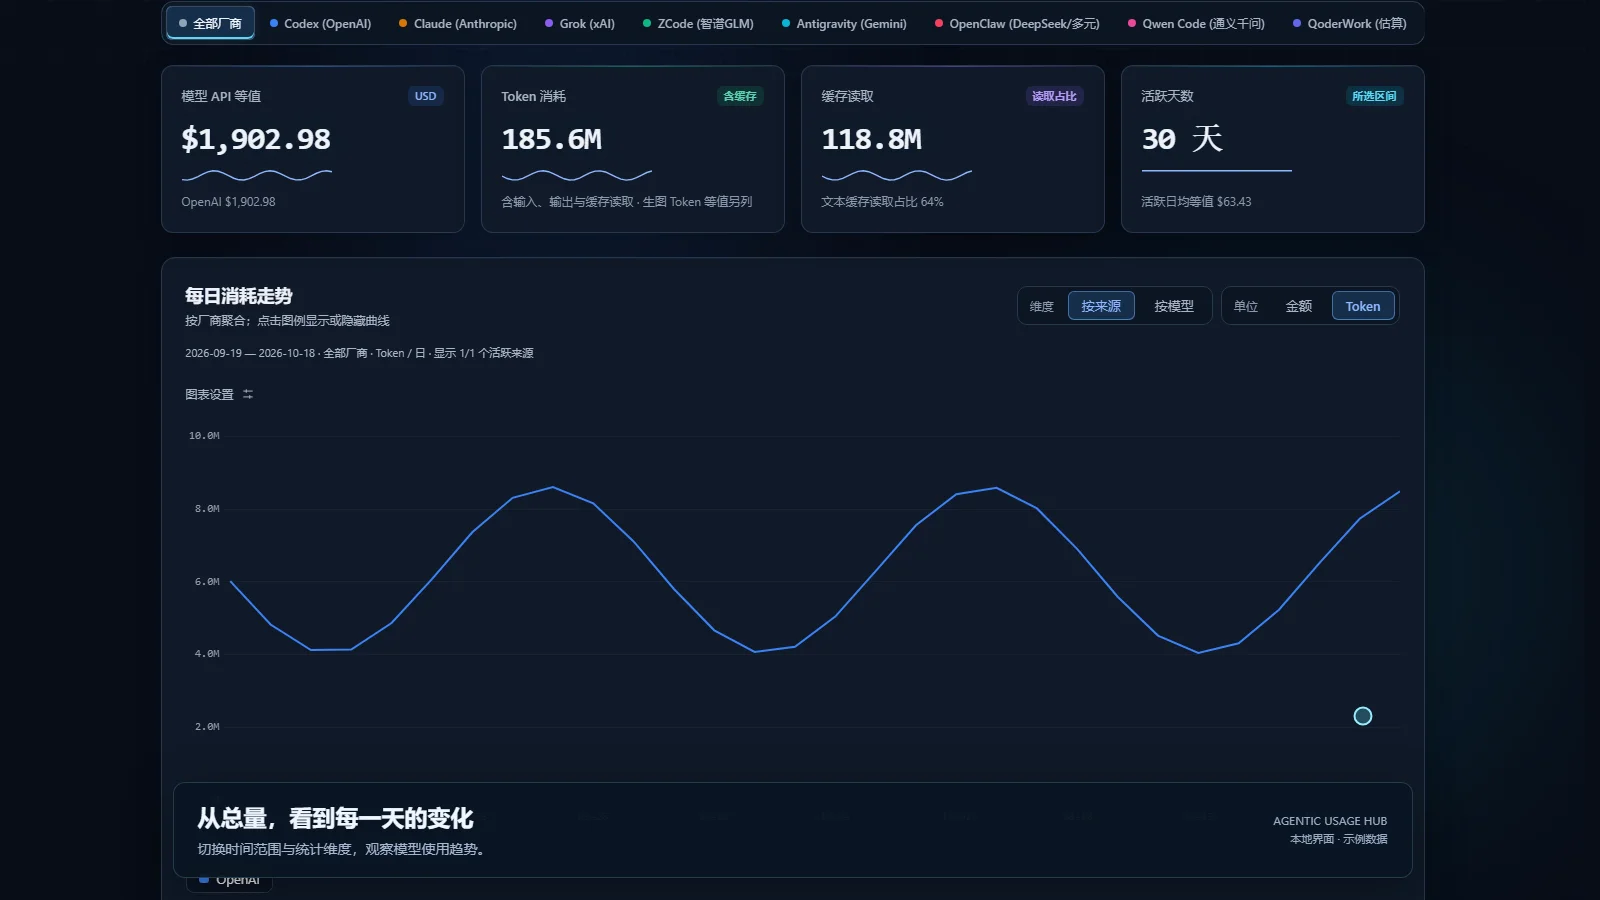This screenshot has height=900, width=1600.
Task: Click the $1,902.98 API value
Action: click(256, 139)
